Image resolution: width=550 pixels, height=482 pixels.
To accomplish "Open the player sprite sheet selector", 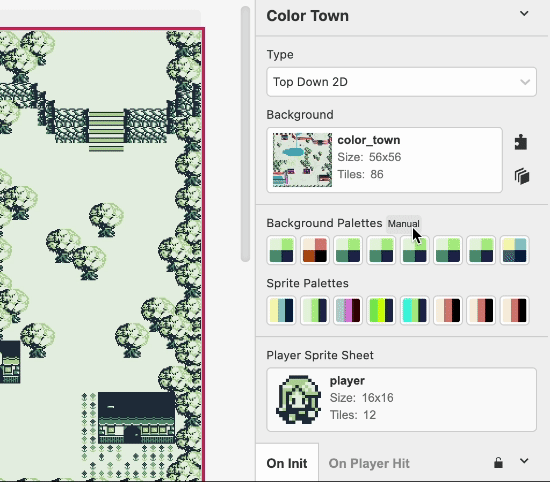I will coord(401,400).
